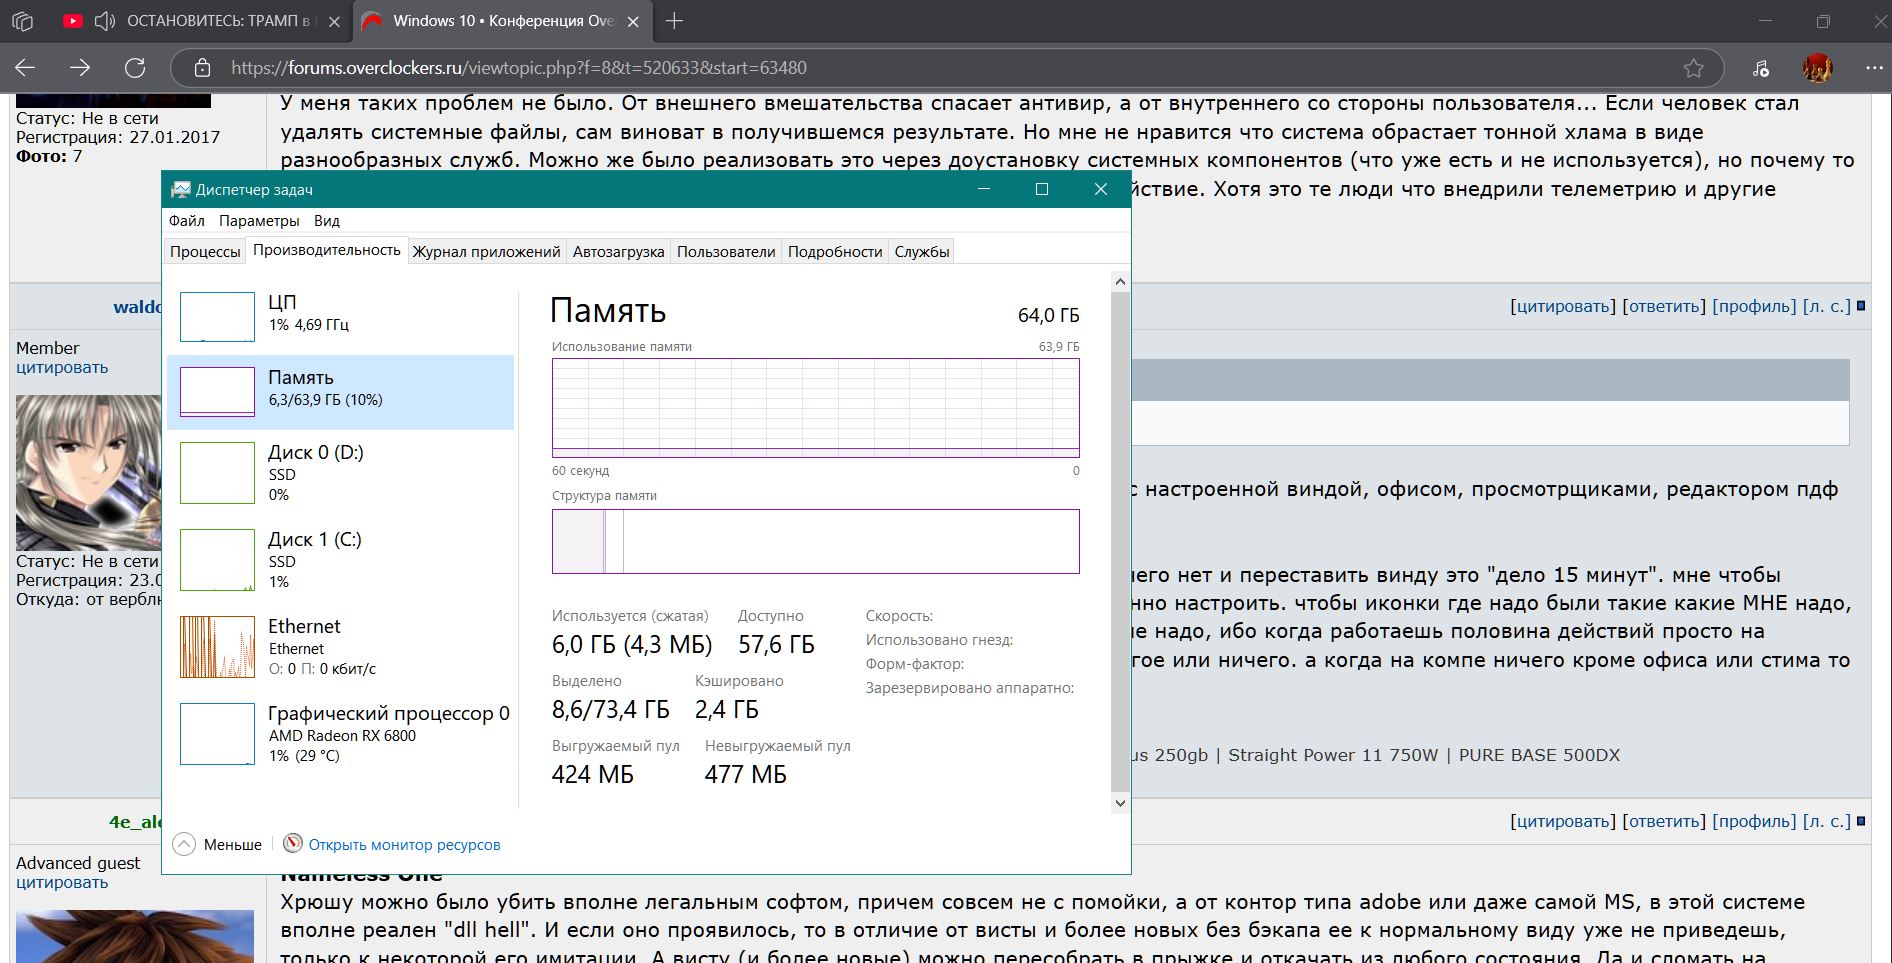Switch to the Пользователи tab
Viewport: 1892px width, 963px height.
tap(726, 252)
